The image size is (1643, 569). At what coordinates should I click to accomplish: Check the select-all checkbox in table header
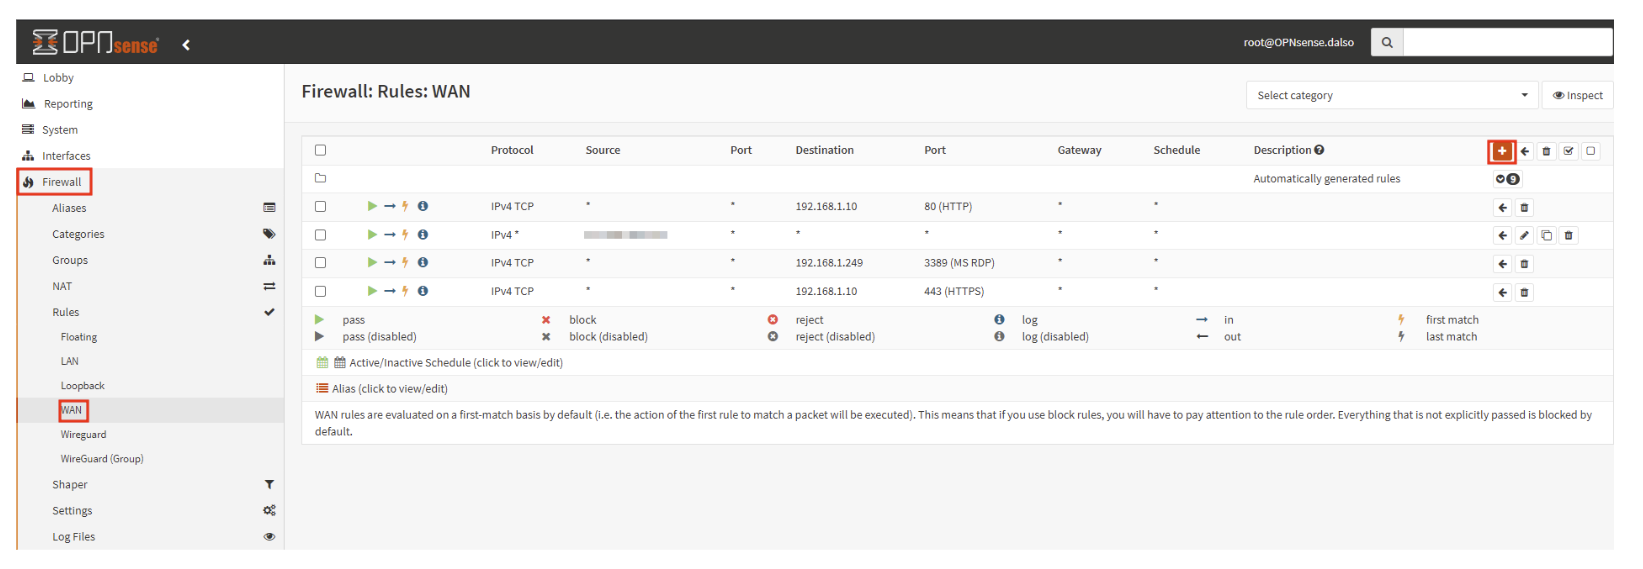pos(321,150)
